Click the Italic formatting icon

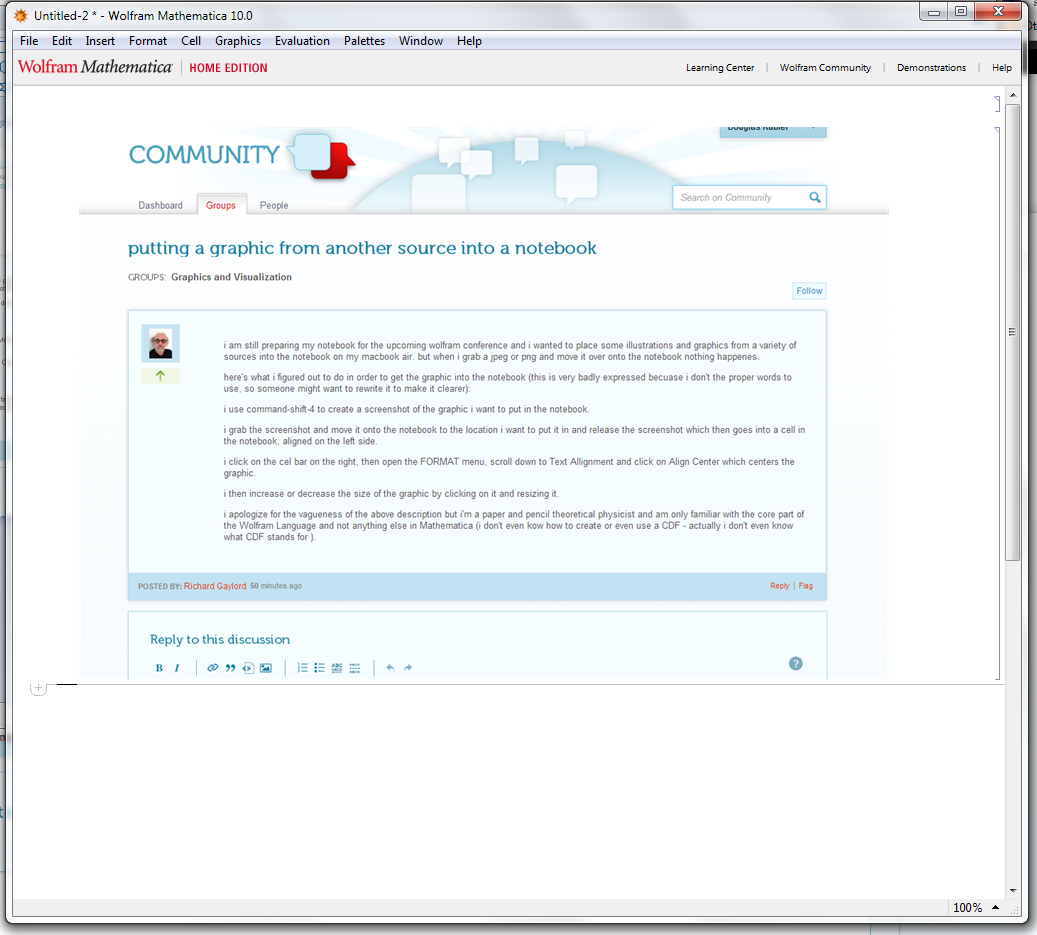point(177,668)
